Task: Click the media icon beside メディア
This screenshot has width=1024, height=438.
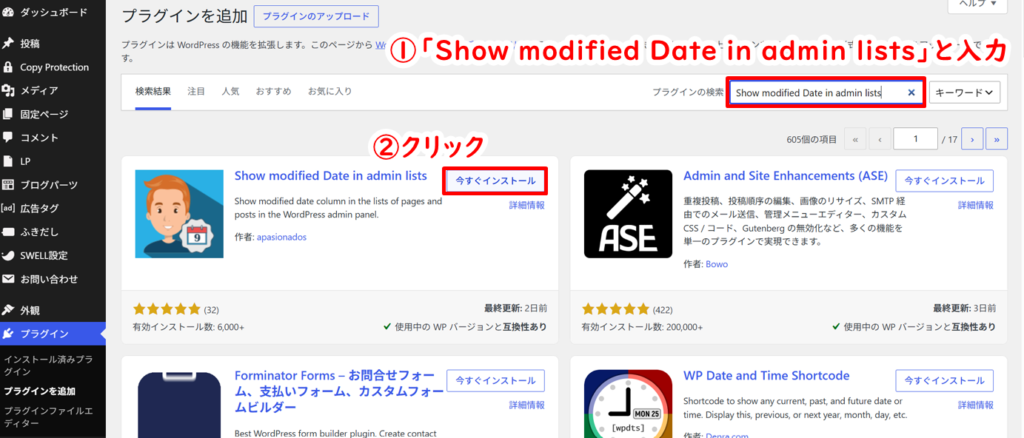Action: coord(8,91)
